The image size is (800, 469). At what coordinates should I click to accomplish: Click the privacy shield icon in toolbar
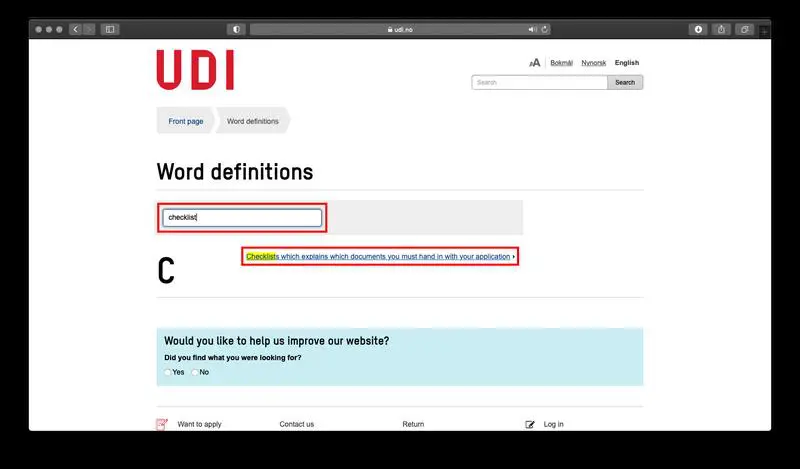click(236, 29)
